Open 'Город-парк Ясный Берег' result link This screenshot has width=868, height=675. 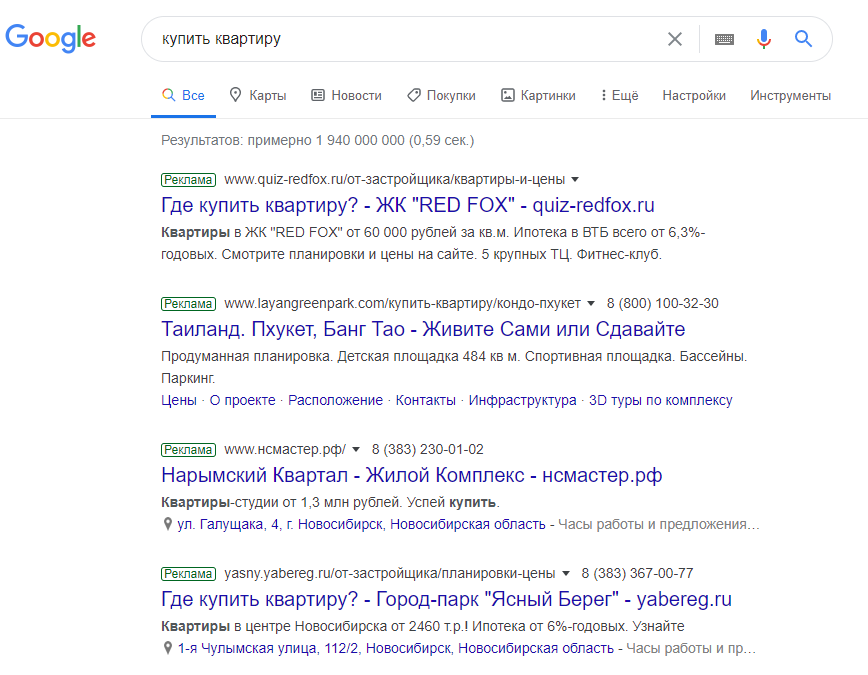[446, 599]
